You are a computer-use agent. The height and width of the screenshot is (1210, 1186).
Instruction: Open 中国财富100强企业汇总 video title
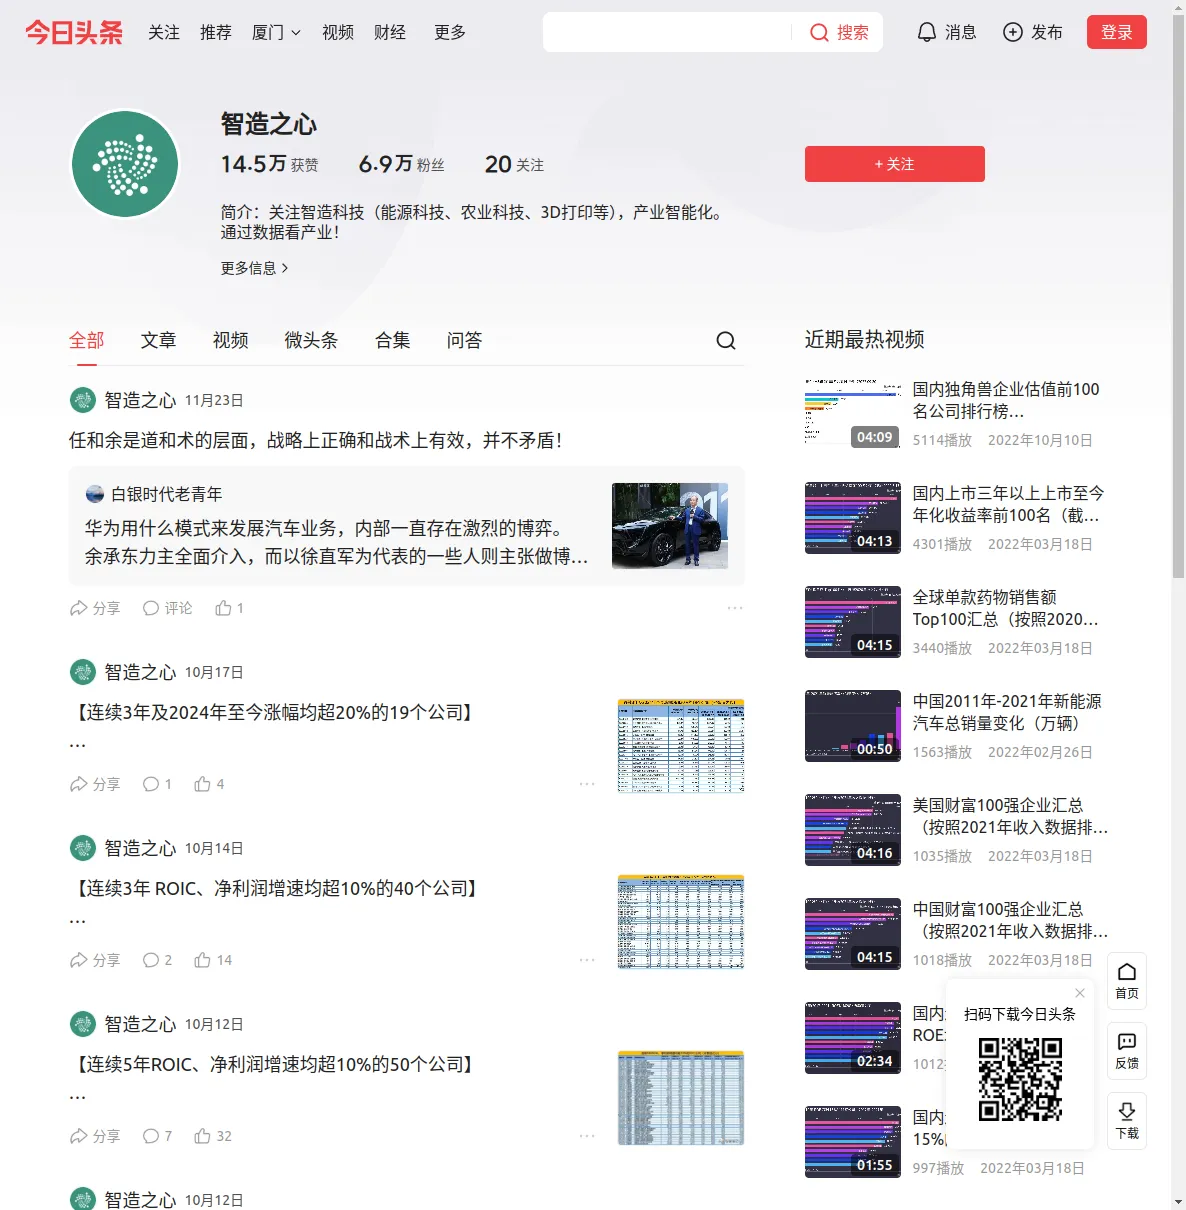(x=1010, y=920)
